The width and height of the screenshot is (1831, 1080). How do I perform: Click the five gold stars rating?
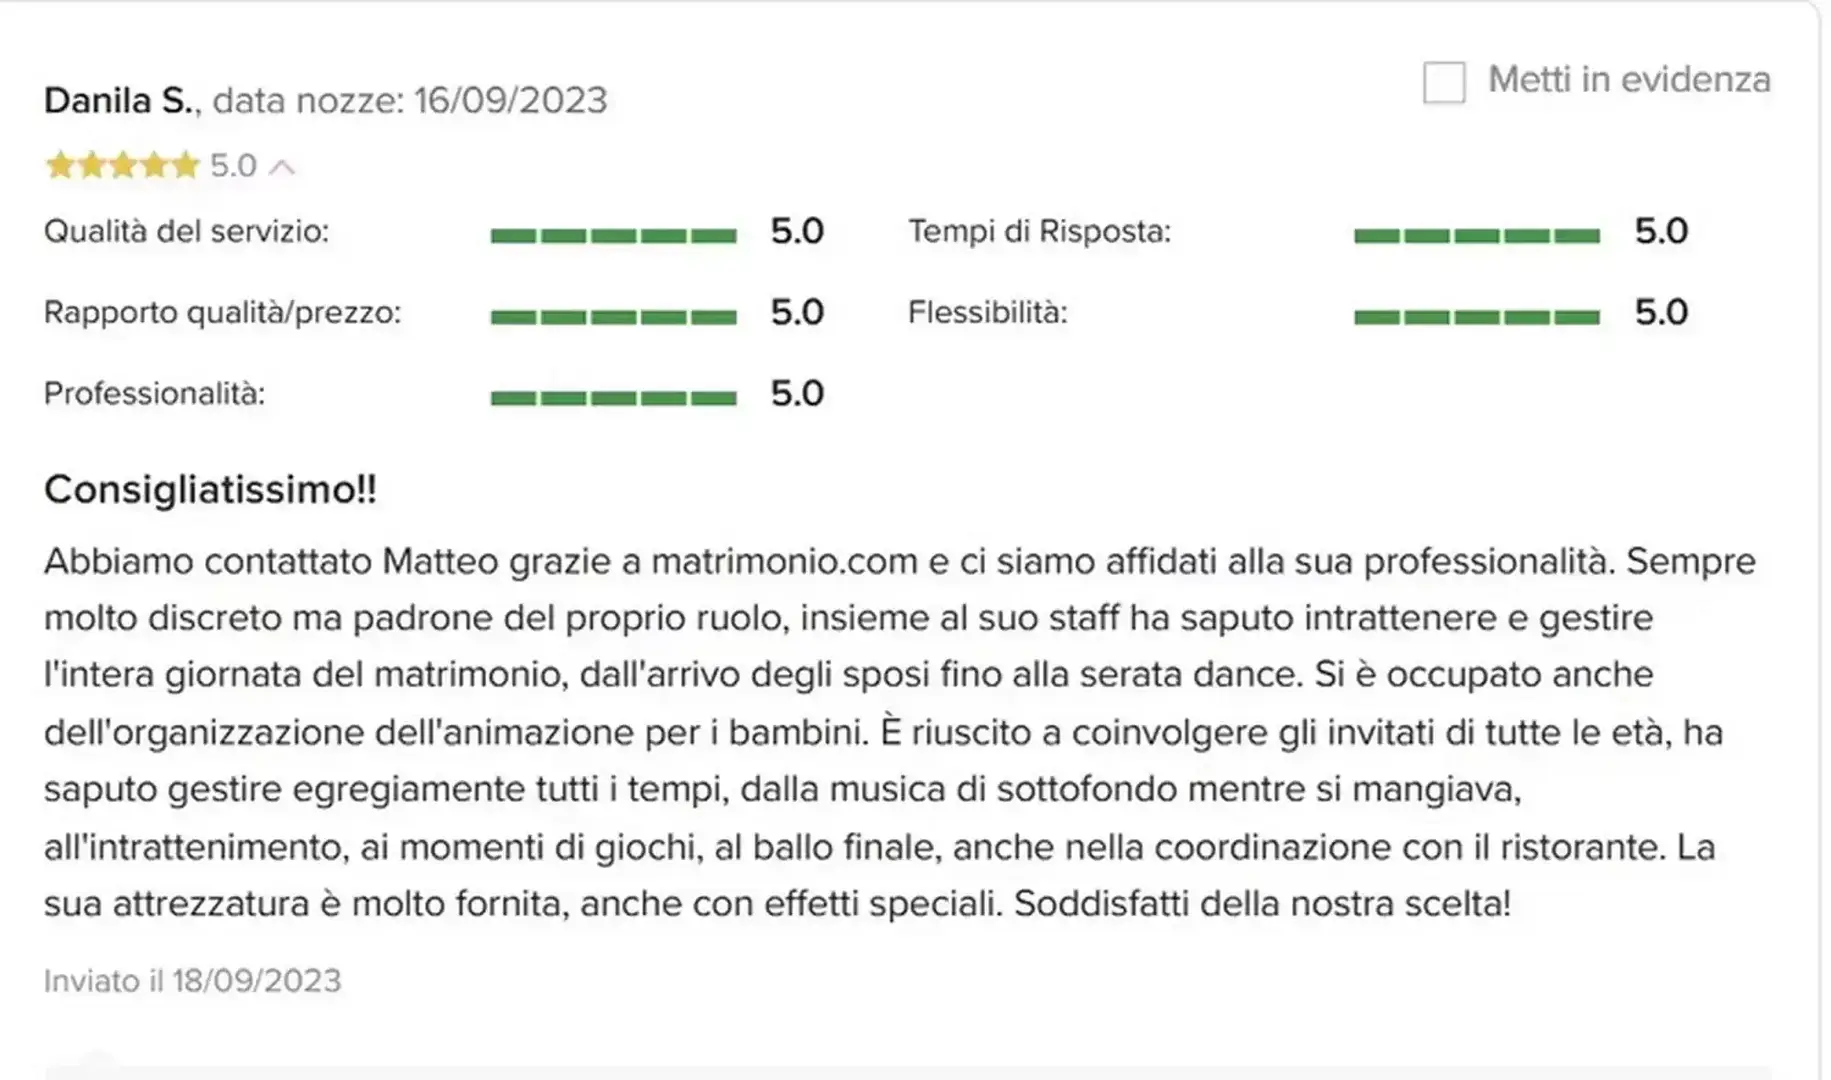122,165
